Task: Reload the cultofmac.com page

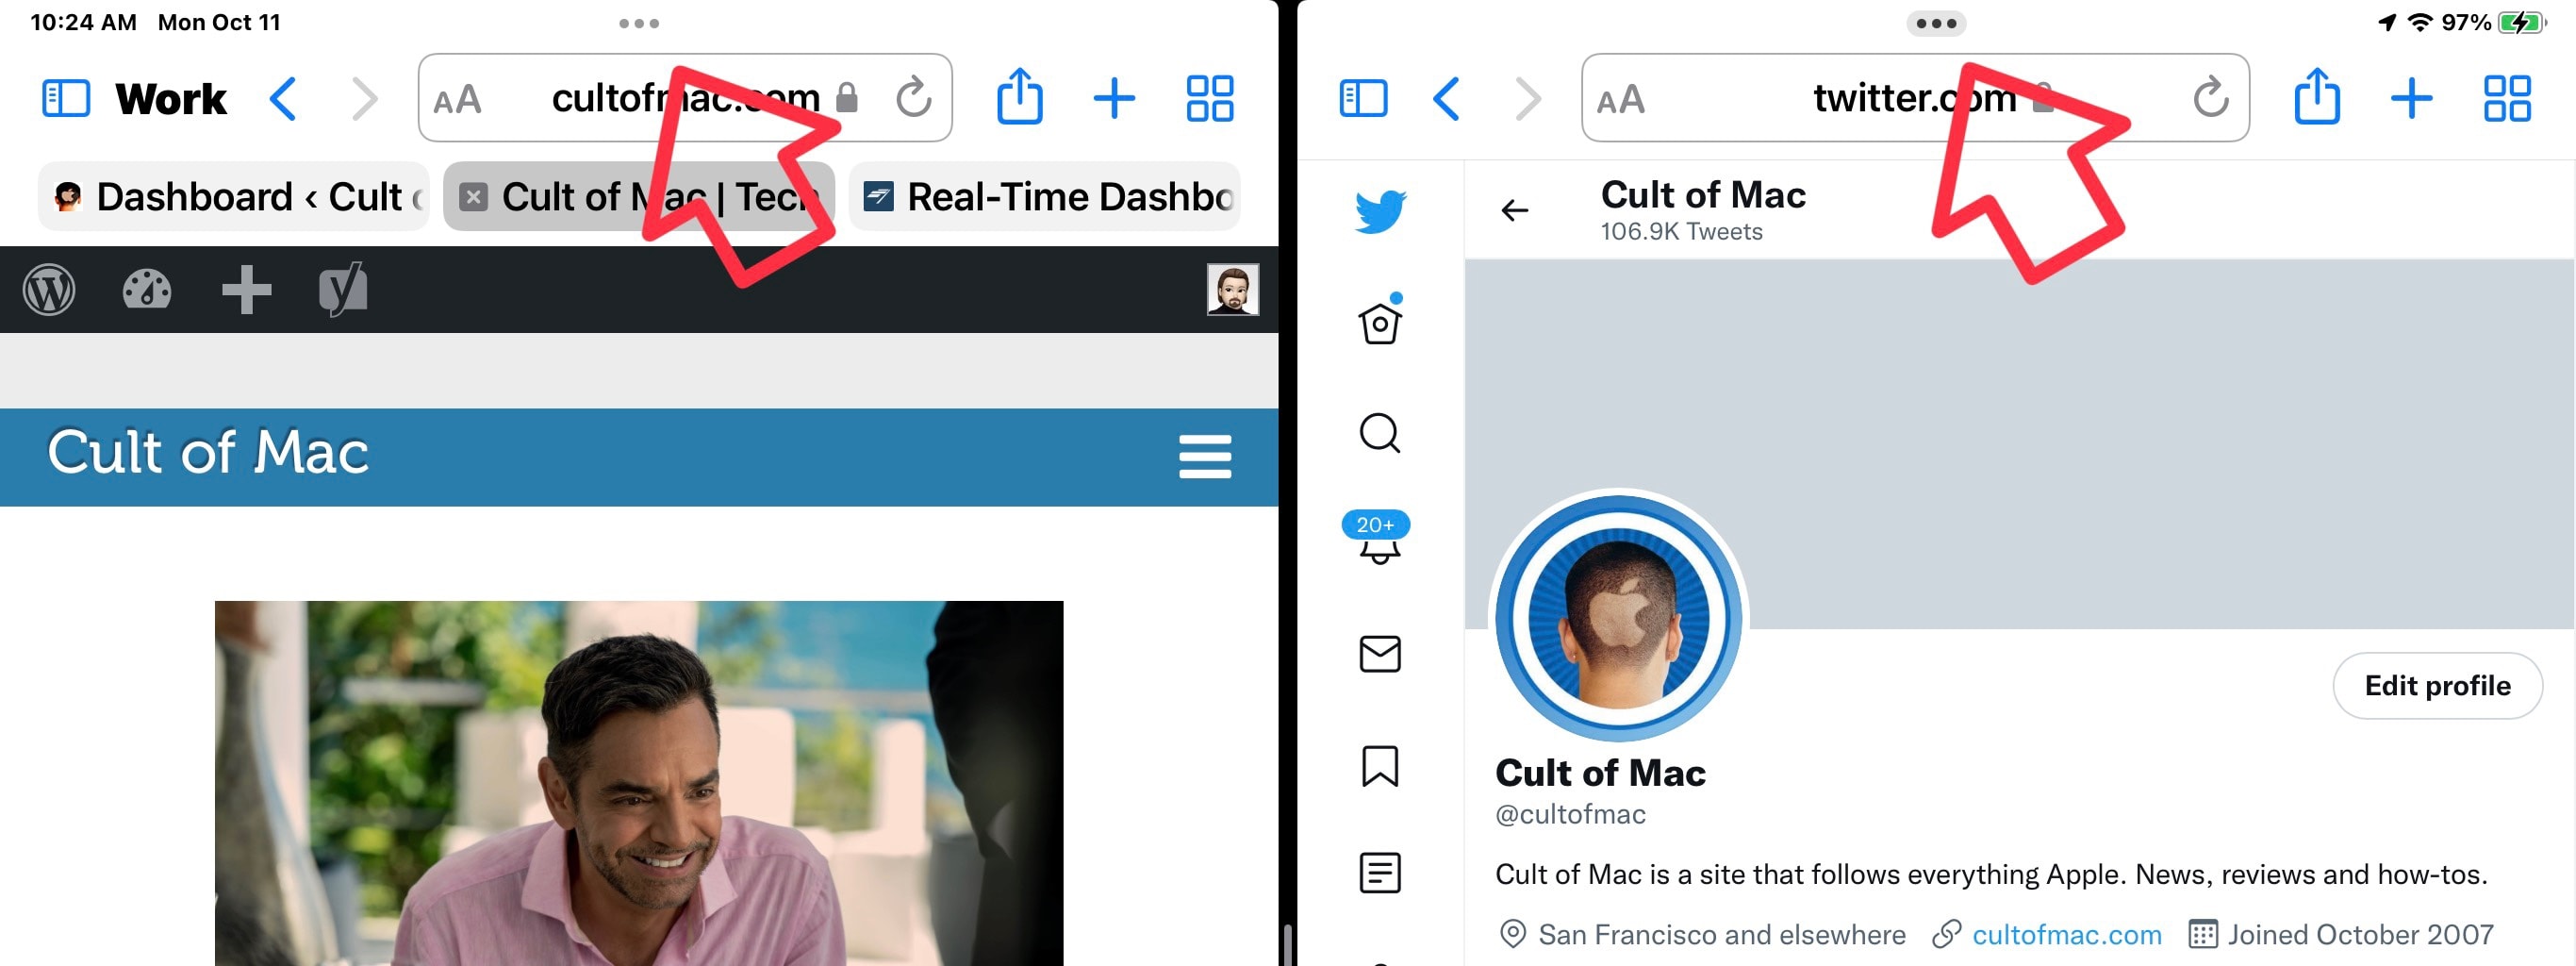Action: click(913, 99)
